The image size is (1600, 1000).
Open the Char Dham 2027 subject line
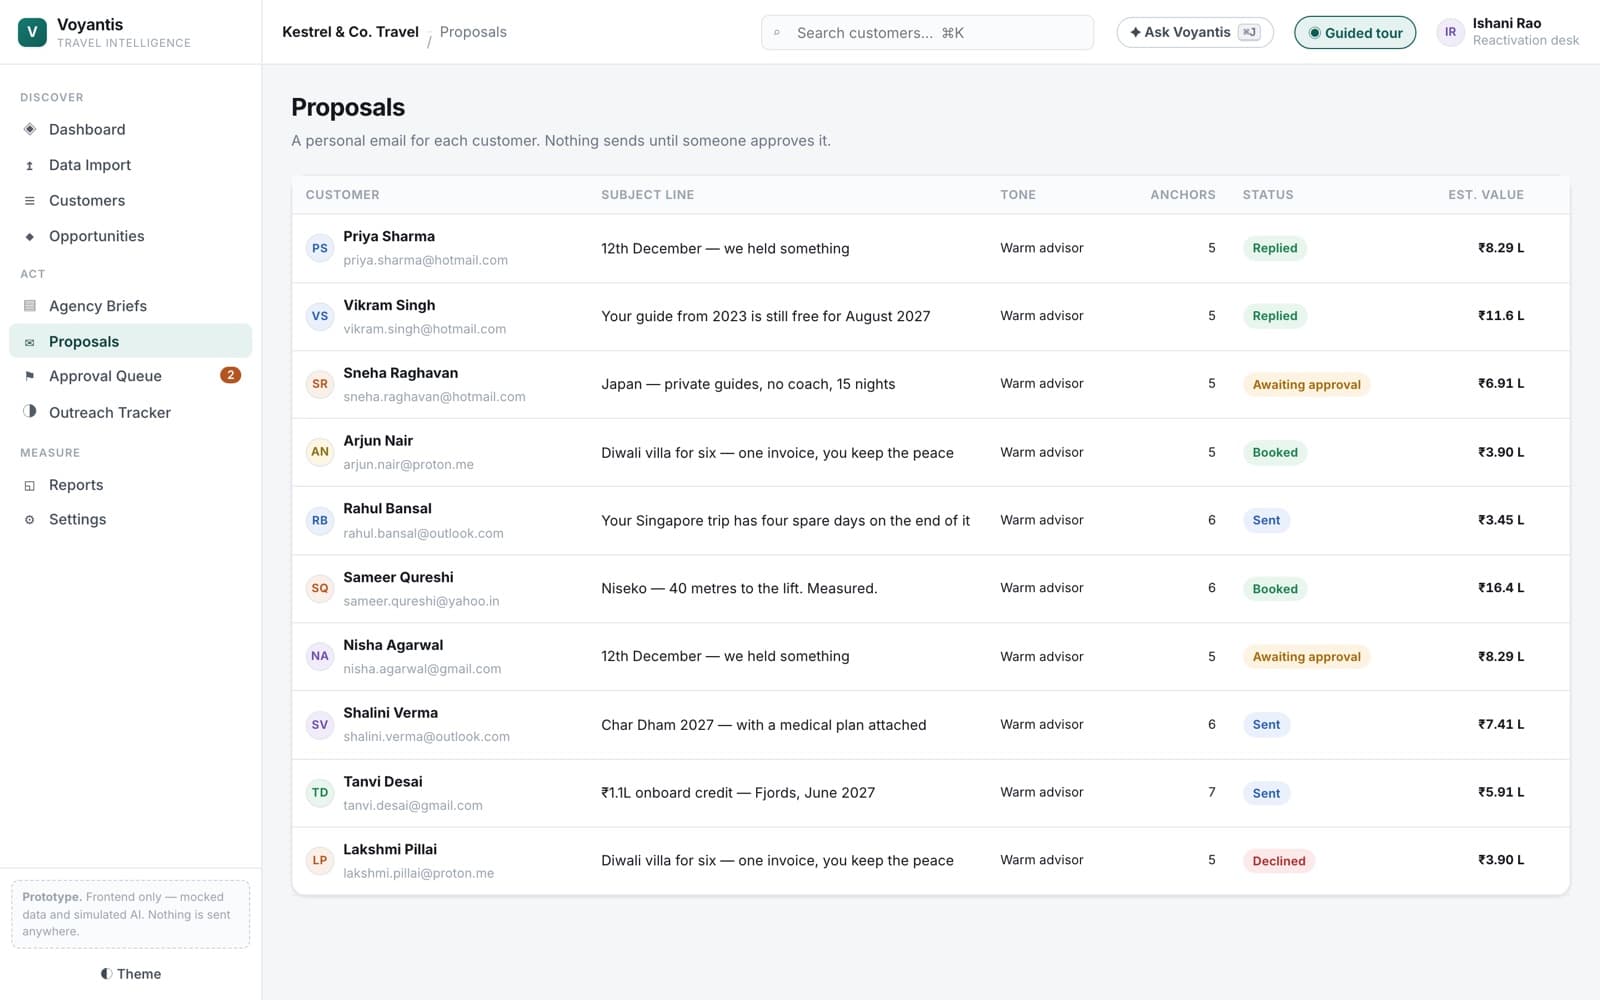click(763, 725)
